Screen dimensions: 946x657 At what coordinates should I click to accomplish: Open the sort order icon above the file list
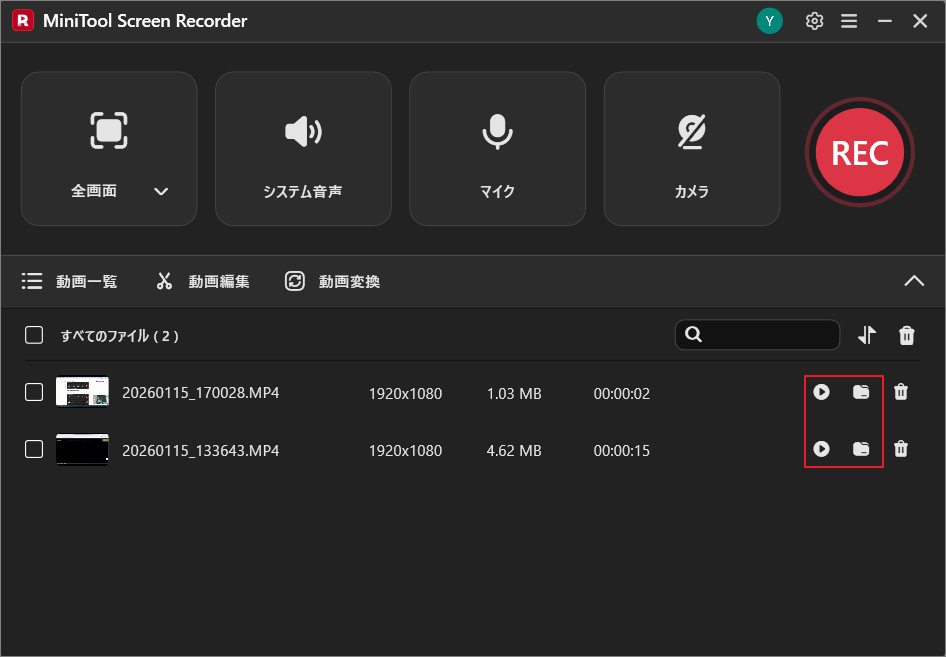pos(866,335)
